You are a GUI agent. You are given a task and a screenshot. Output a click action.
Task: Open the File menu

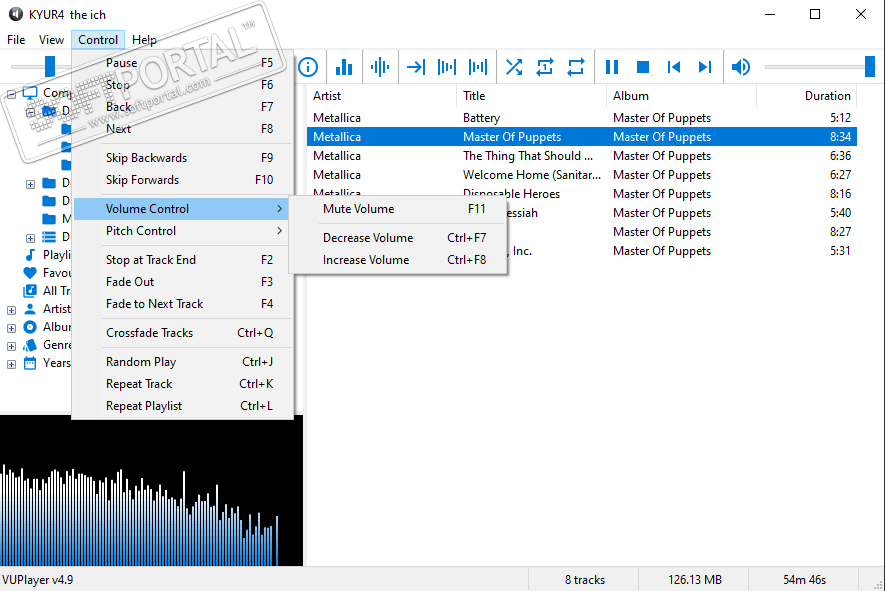[x=16, y=40]
